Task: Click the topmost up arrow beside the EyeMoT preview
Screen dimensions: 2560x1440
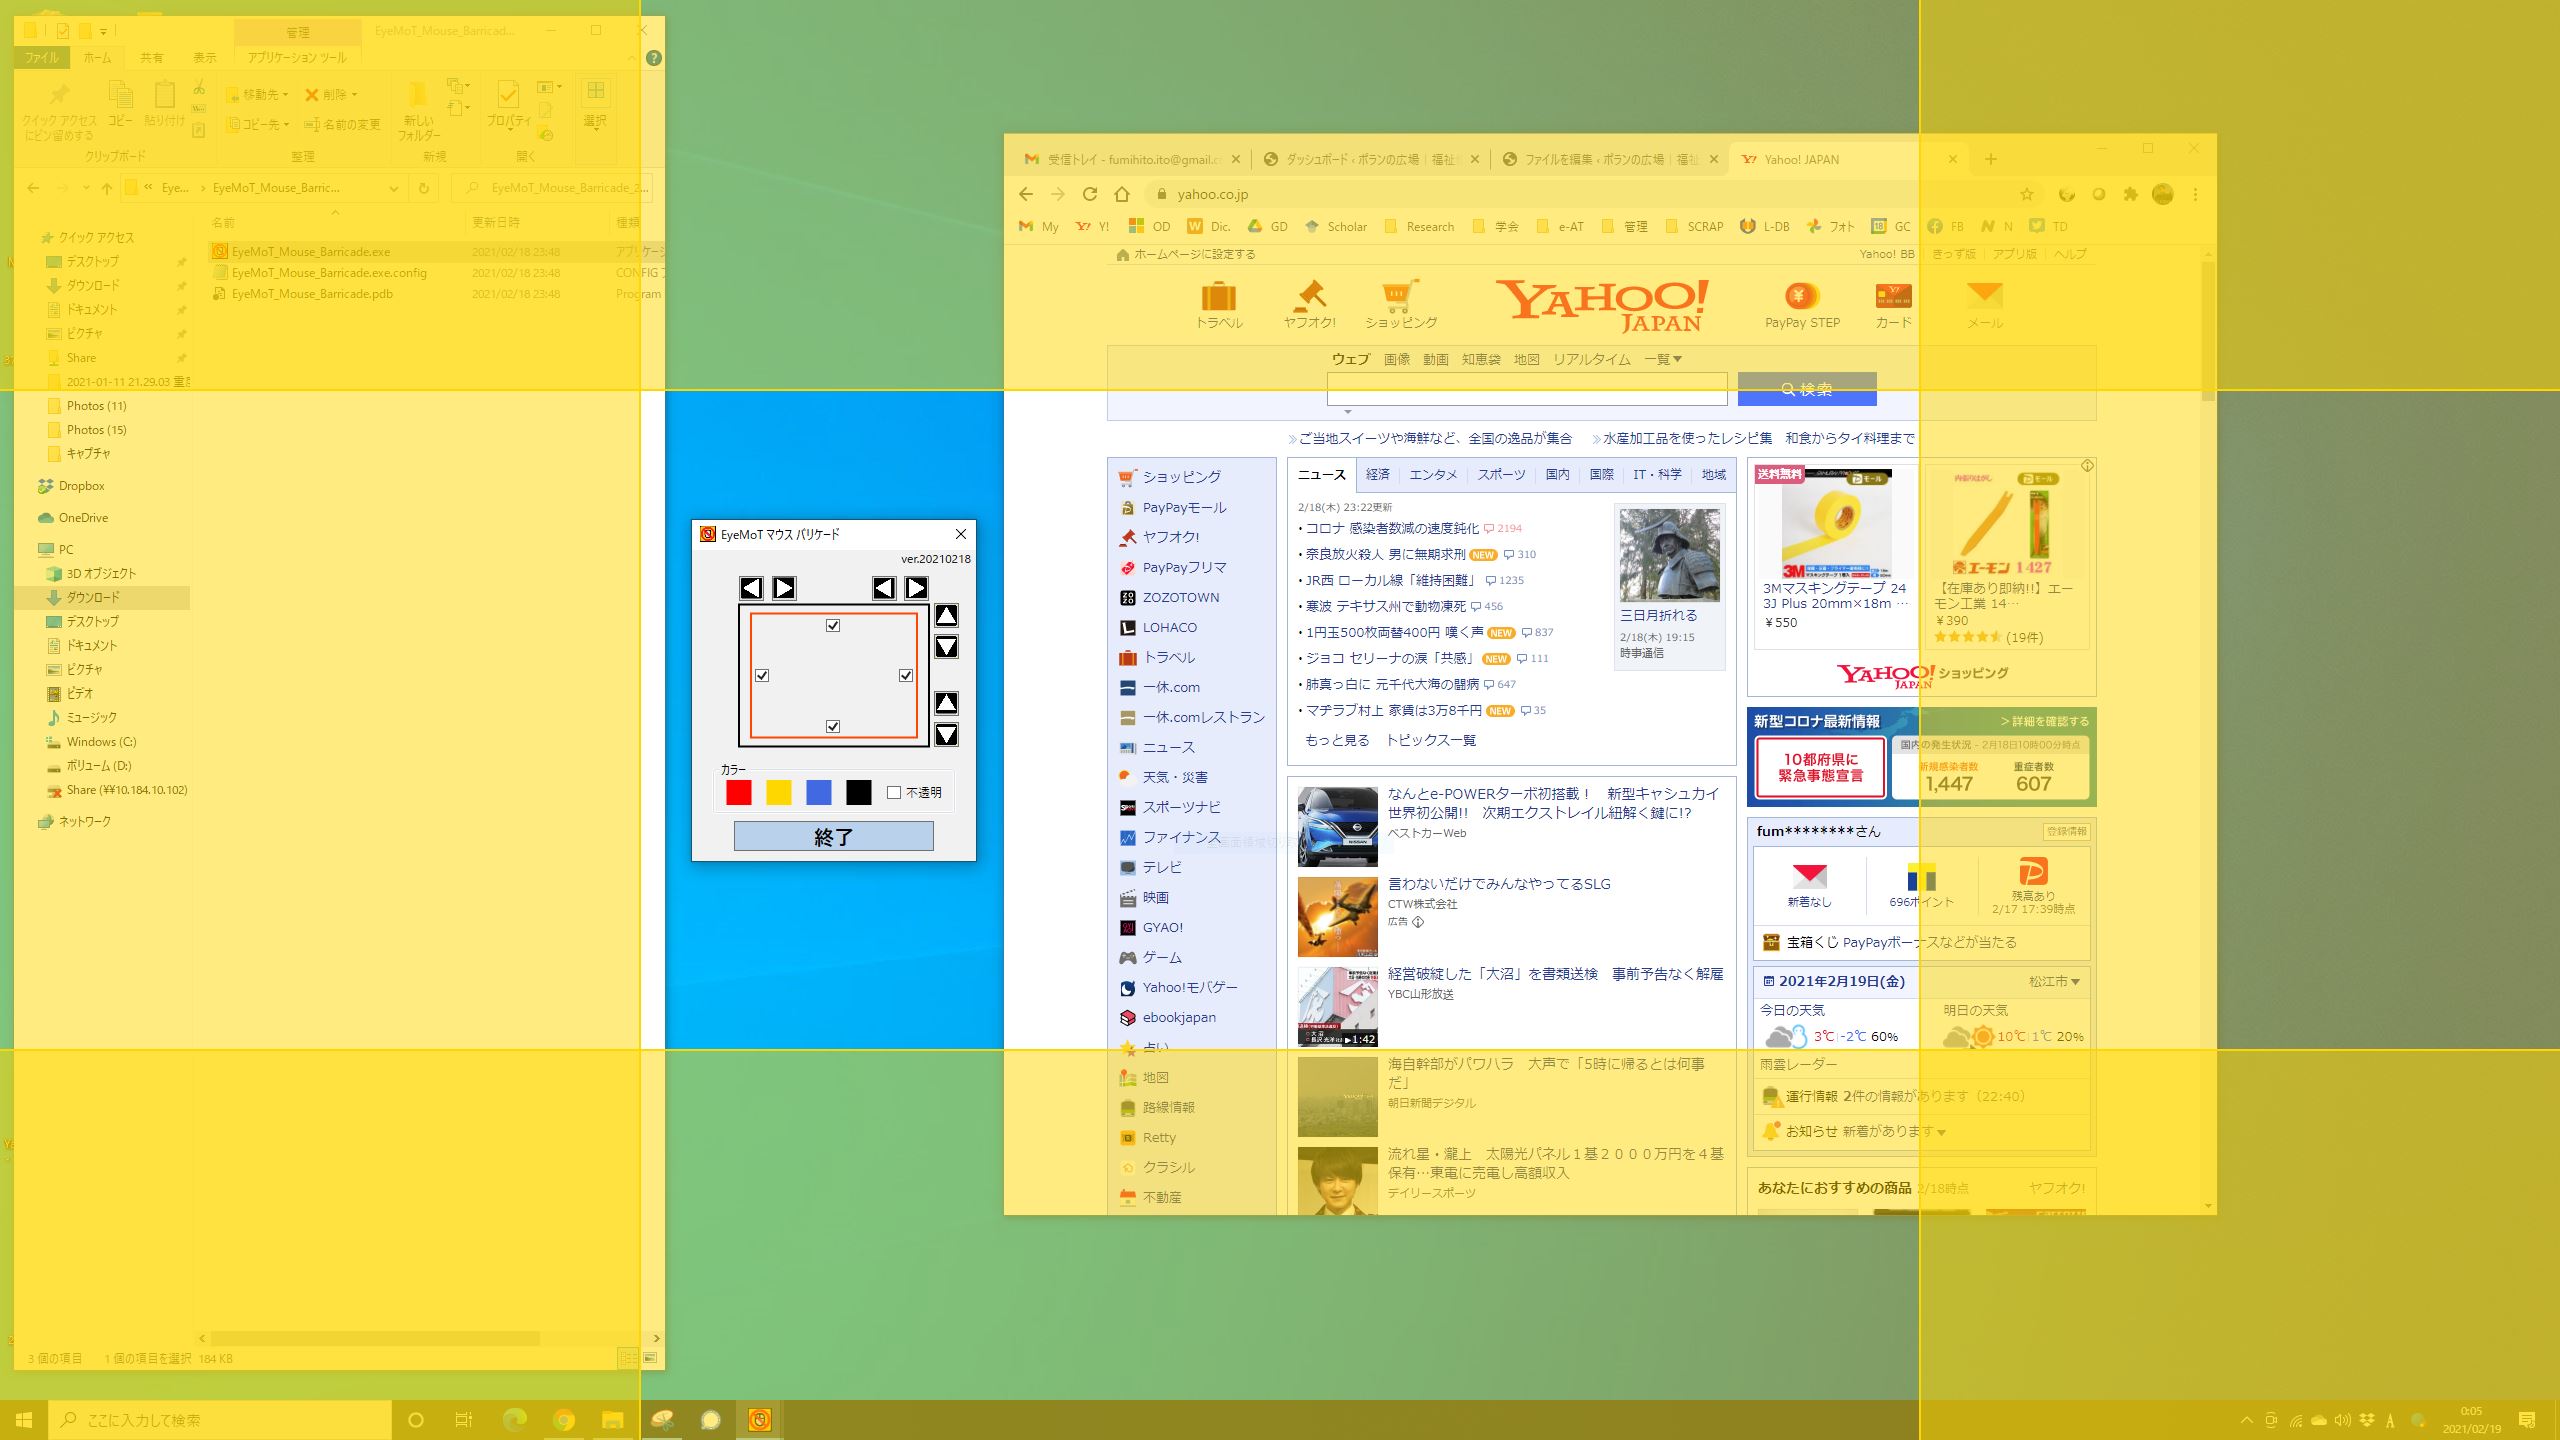Action: [x=946, y=616]
